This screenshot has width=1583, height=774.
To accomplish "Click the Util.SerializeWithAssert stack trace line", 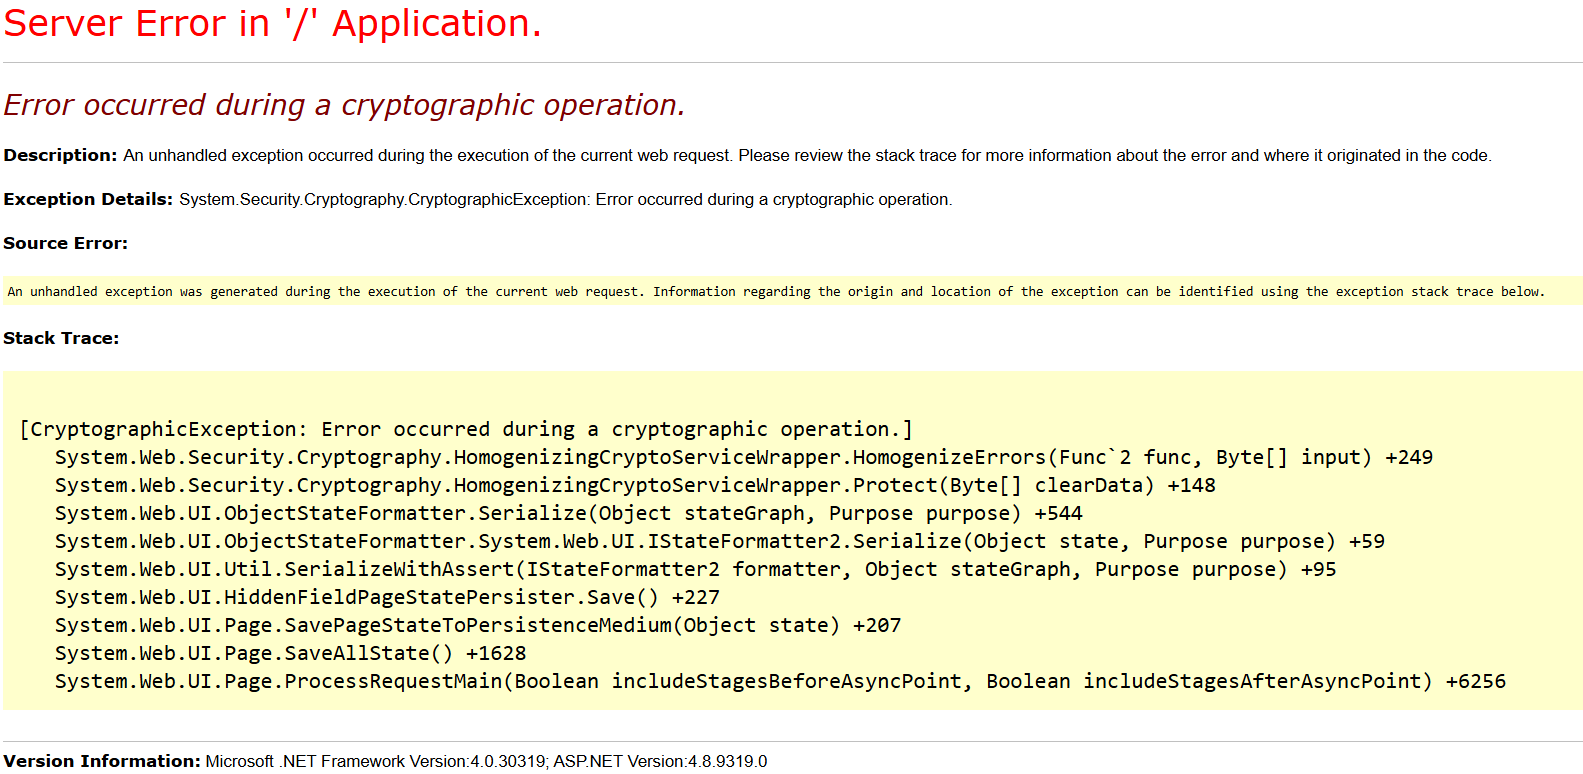I will (x=695, y=569).
